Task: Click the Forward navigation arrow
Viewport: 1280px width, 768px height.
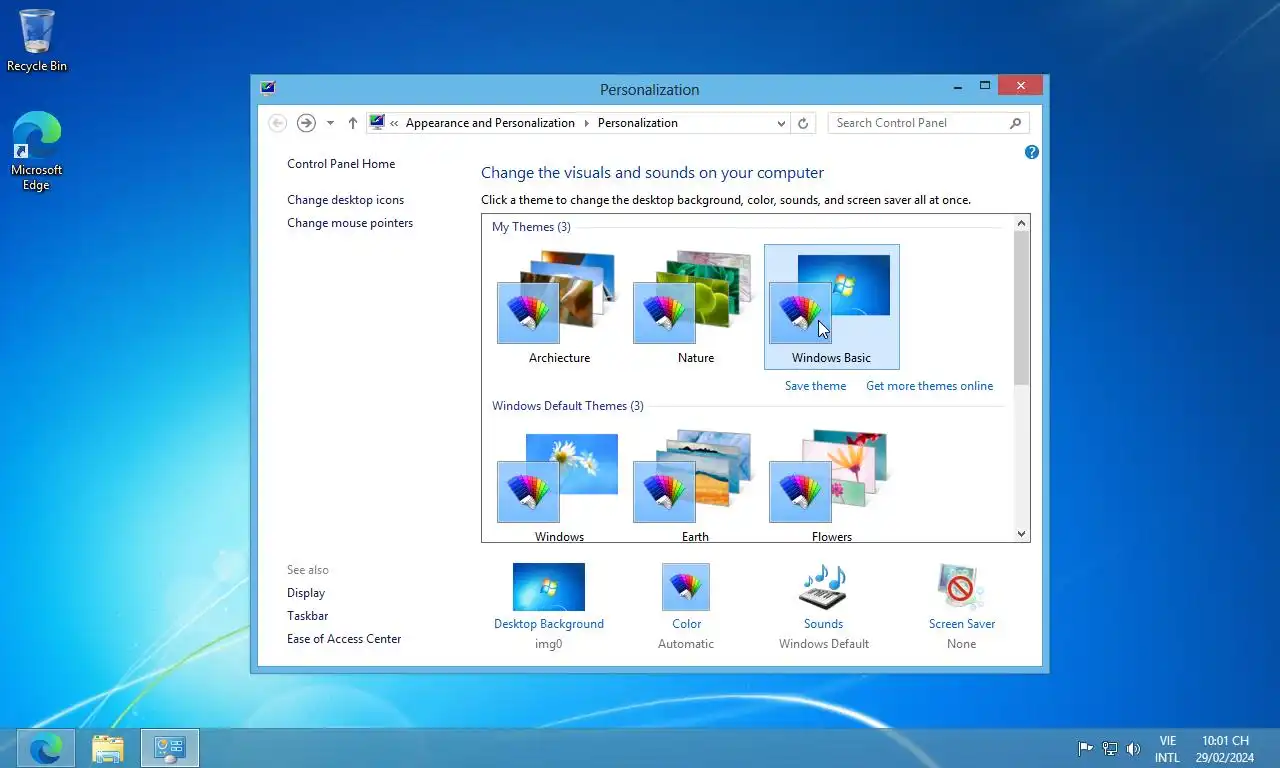Action: click(x=306, y=123)
